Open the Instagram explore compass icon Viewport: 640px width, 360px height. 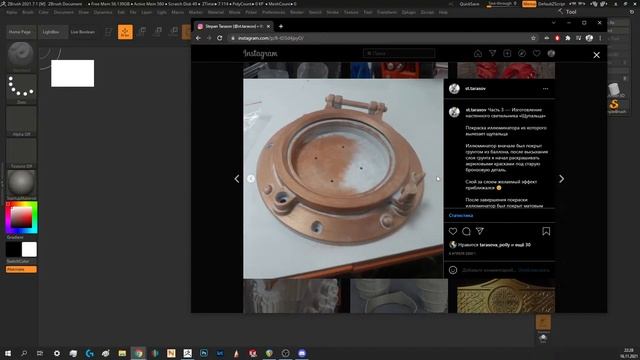pyautogui.click(x=522, y=53)
